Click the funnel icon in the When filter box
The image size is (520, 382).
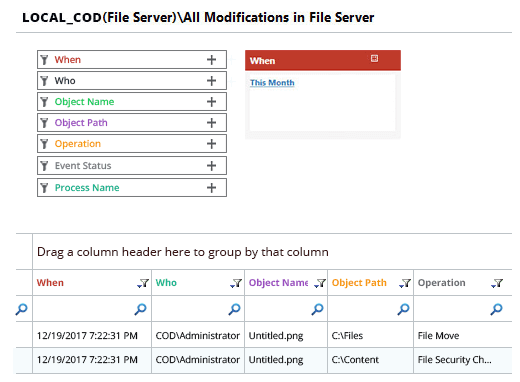tap(44, 60)
